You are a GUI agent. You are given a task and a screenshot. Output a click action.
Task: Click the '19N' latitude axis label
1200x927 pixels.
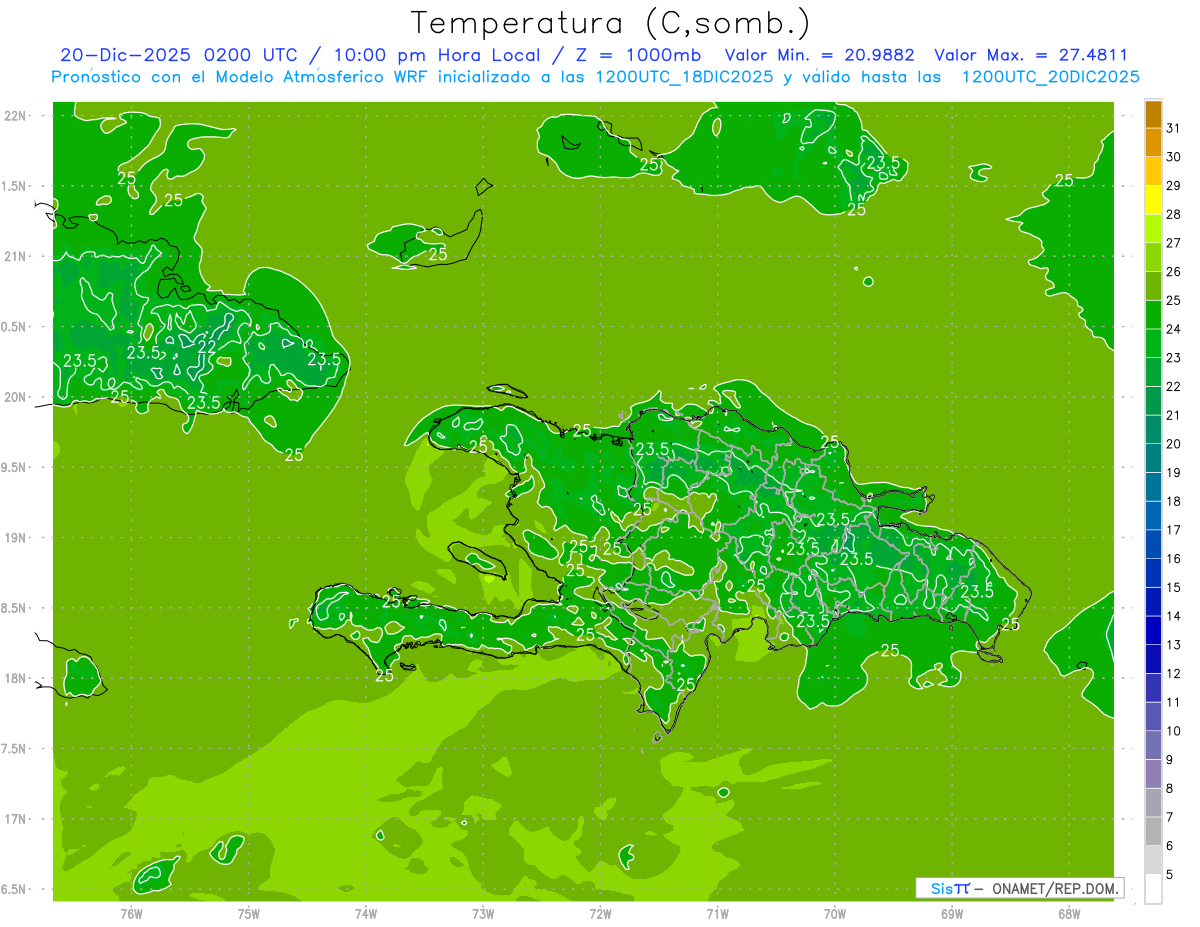[16, 538]
